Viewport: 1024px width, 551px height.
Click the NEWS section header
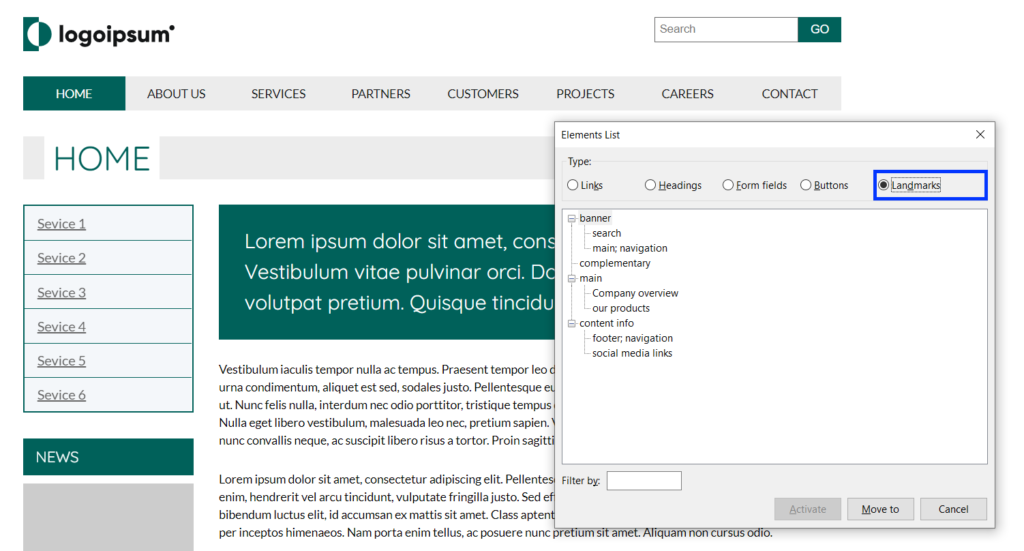(x=108, y=457)
